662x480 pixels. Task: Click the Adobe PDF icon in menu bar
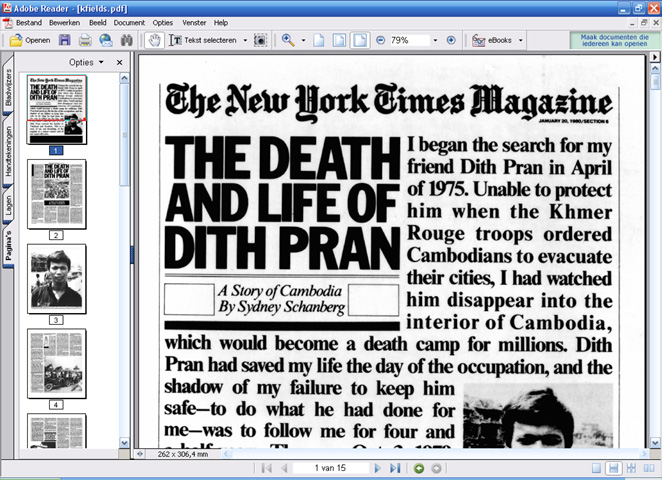[x=8, y=24]
